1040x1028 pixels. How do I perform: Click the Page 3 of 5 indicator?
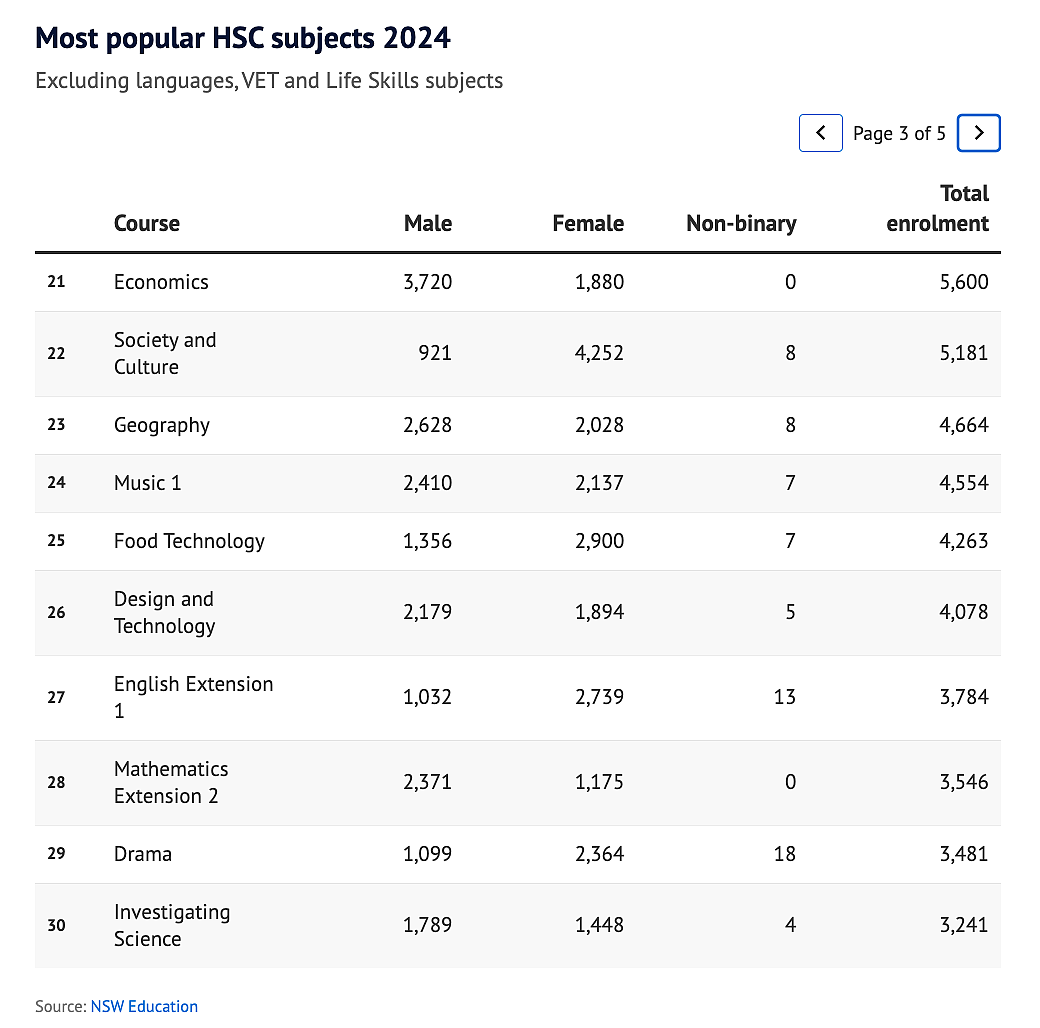click(899, 134)
